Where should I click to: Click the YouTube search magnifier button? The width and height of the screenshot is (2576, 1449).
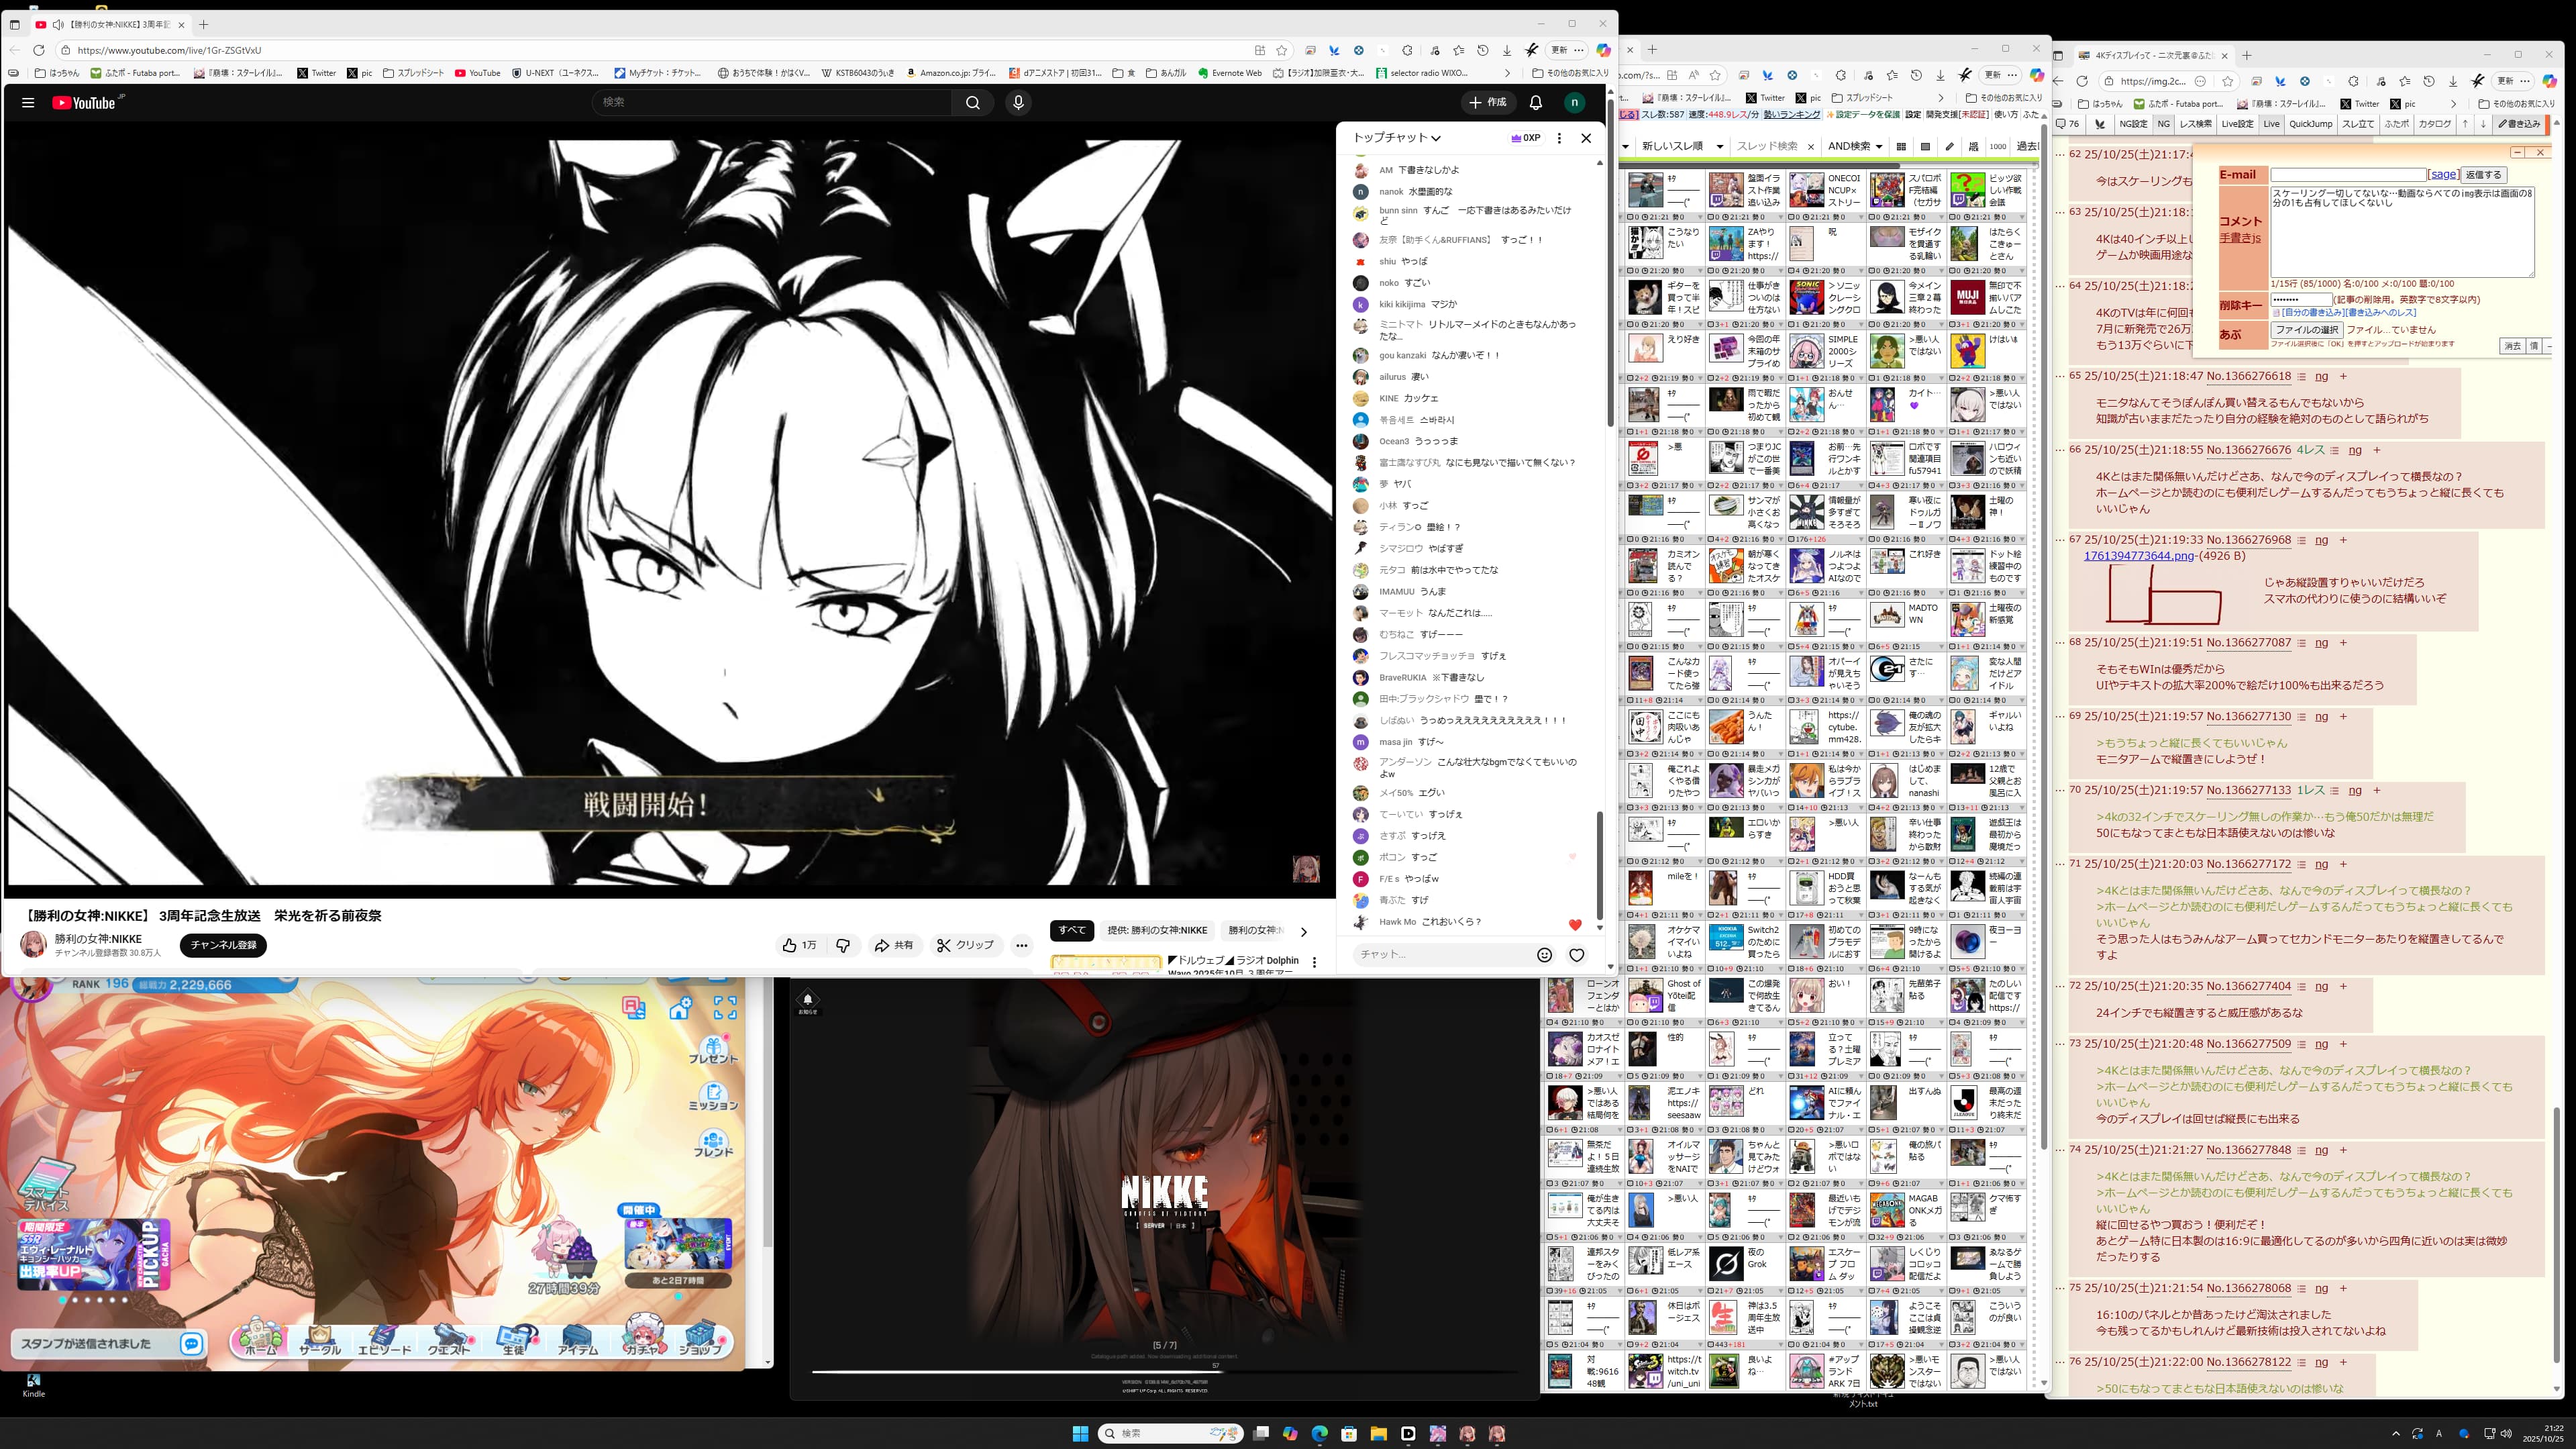pos(972,102)
